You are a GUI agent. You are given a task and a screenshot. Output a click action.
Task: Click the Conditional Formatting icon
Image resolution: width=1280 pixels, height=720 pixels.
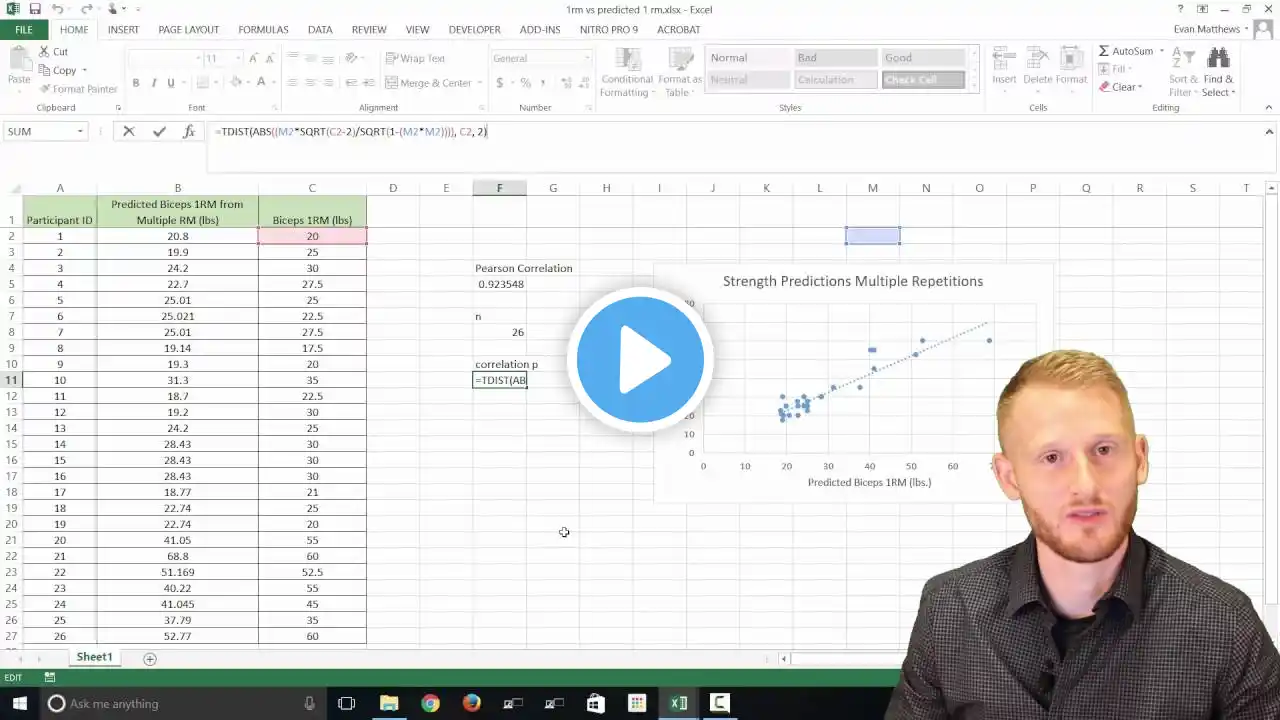[x=627, y=57]
